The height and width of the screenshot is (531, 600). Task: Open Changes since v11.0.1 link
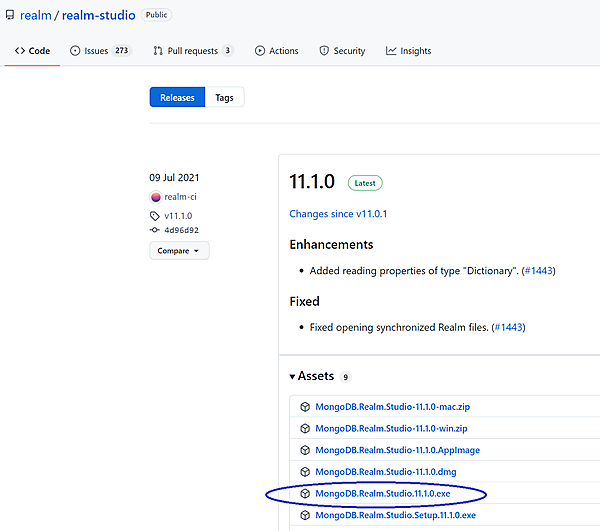(338, 214)
